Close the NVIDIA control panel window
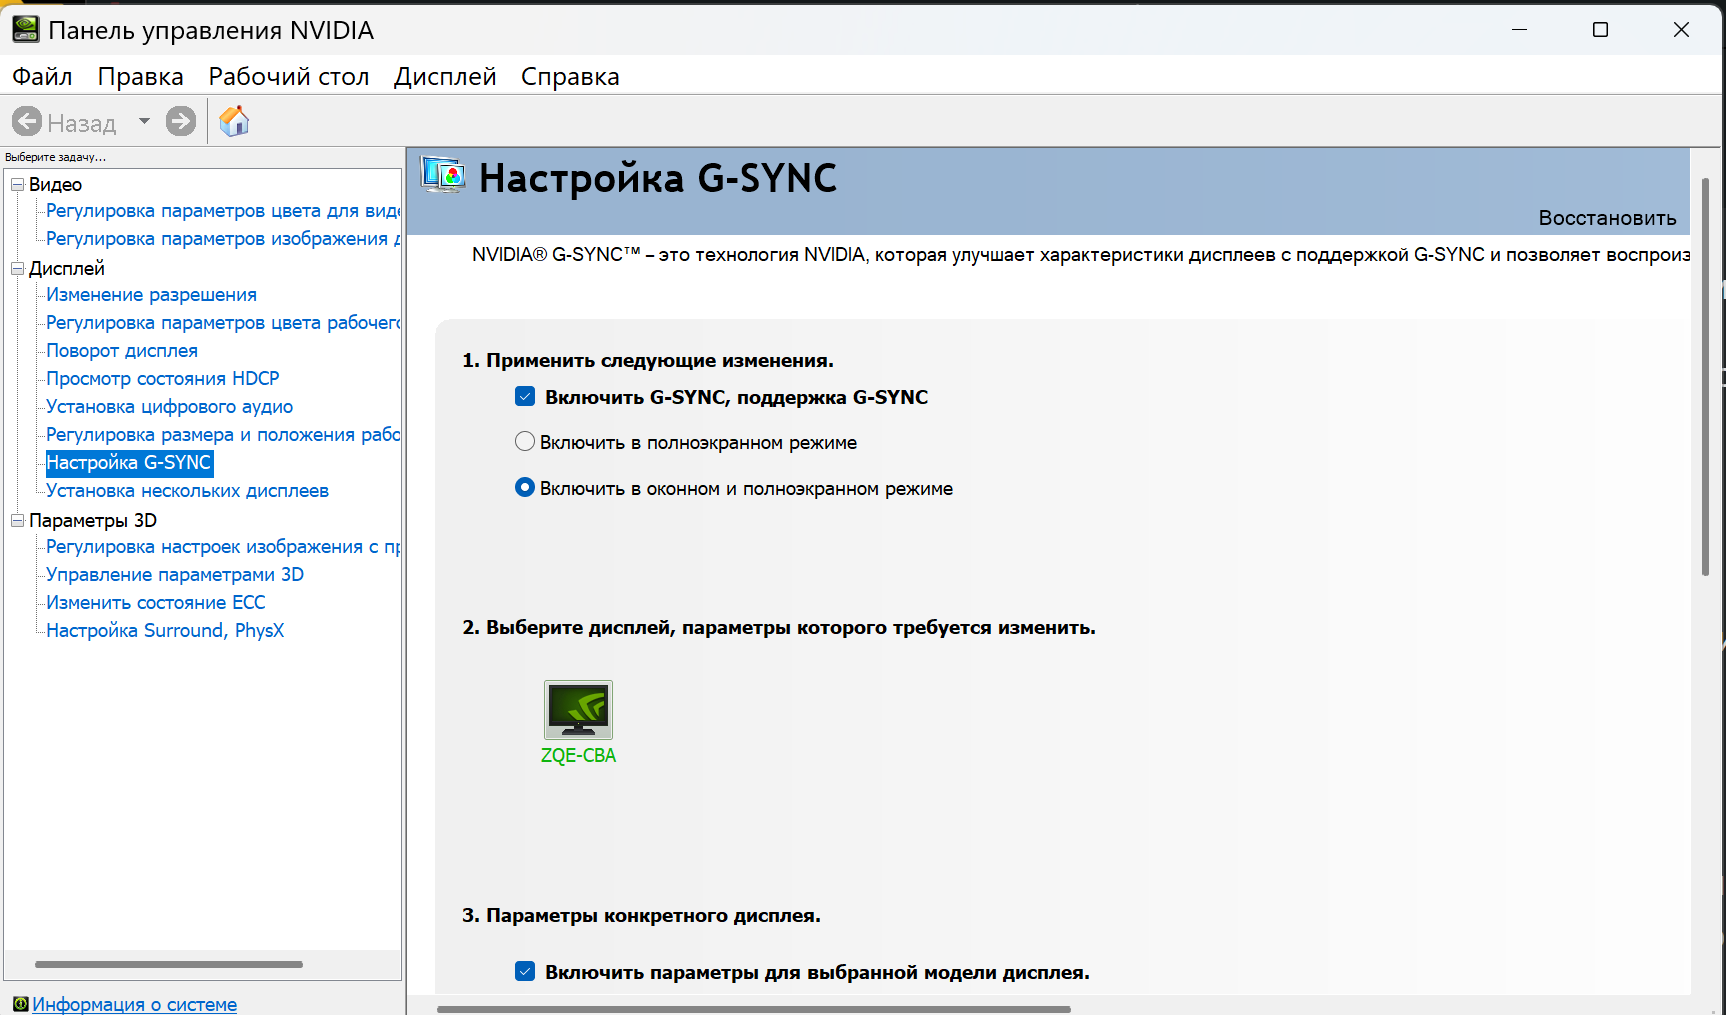The height and width of the screenshot is (1015, 1726). [1681, 30]
